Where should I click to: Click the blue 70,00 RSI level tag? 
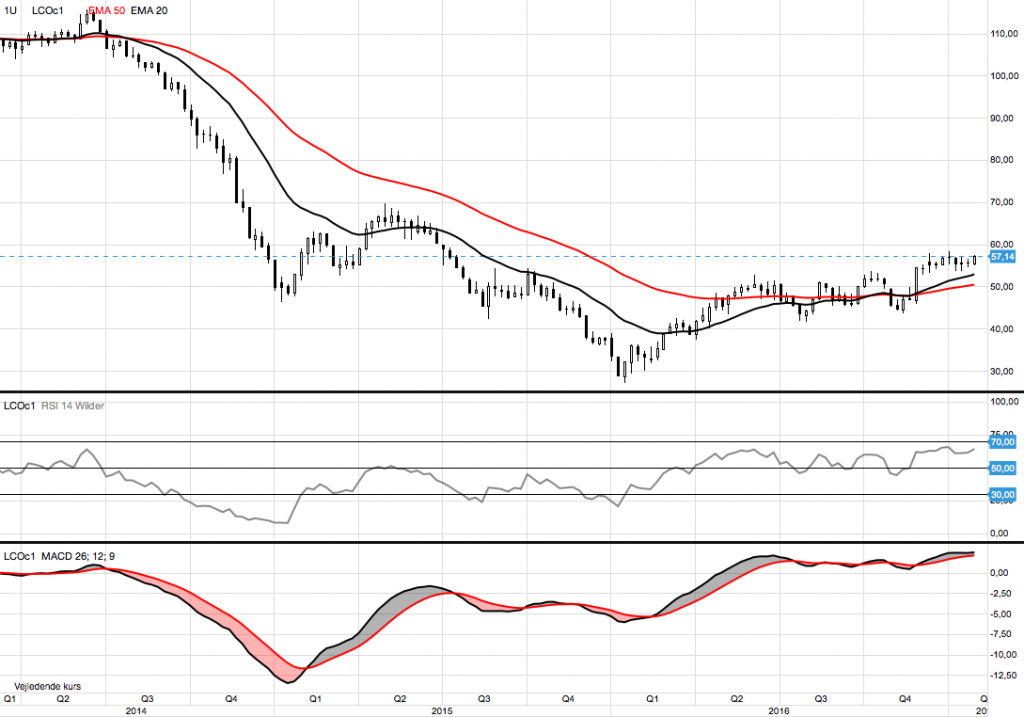[x=1002, y=442]
